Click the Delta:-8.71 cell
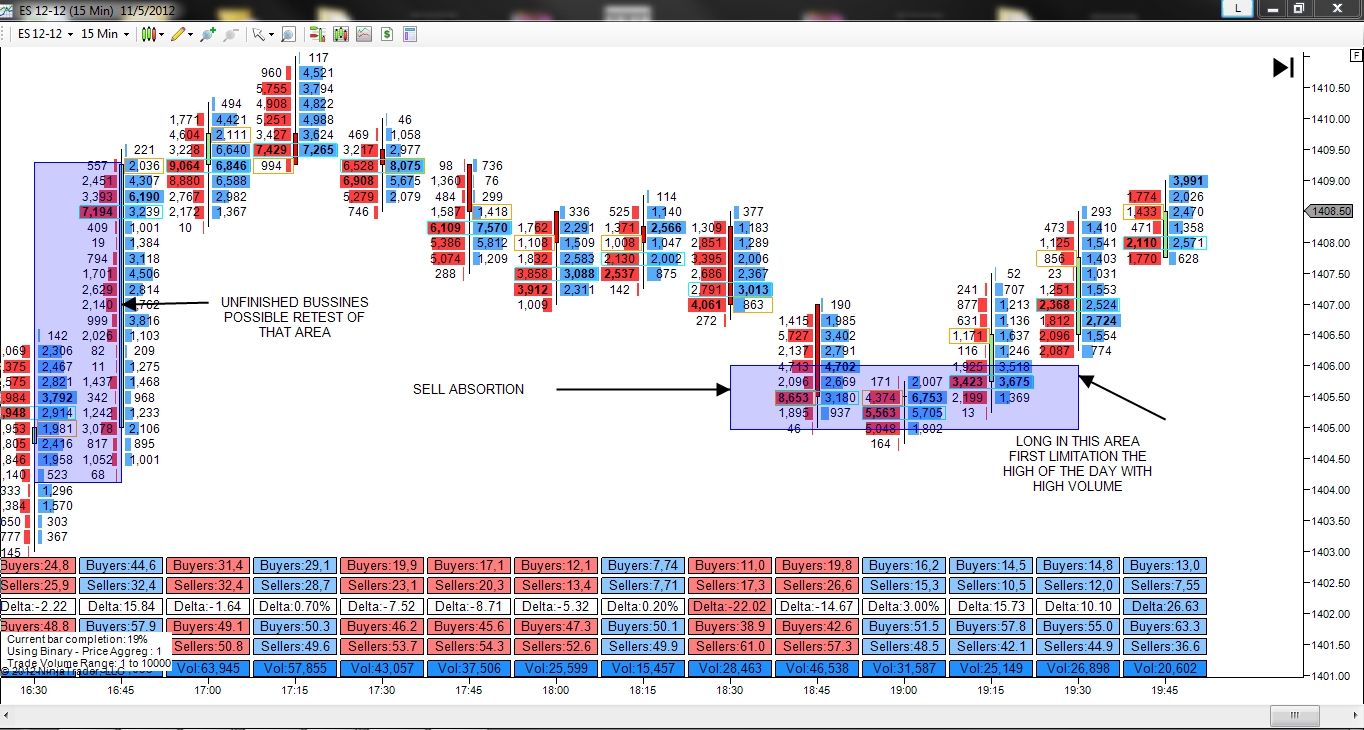 pyautogui.click(x=467, y=606)
